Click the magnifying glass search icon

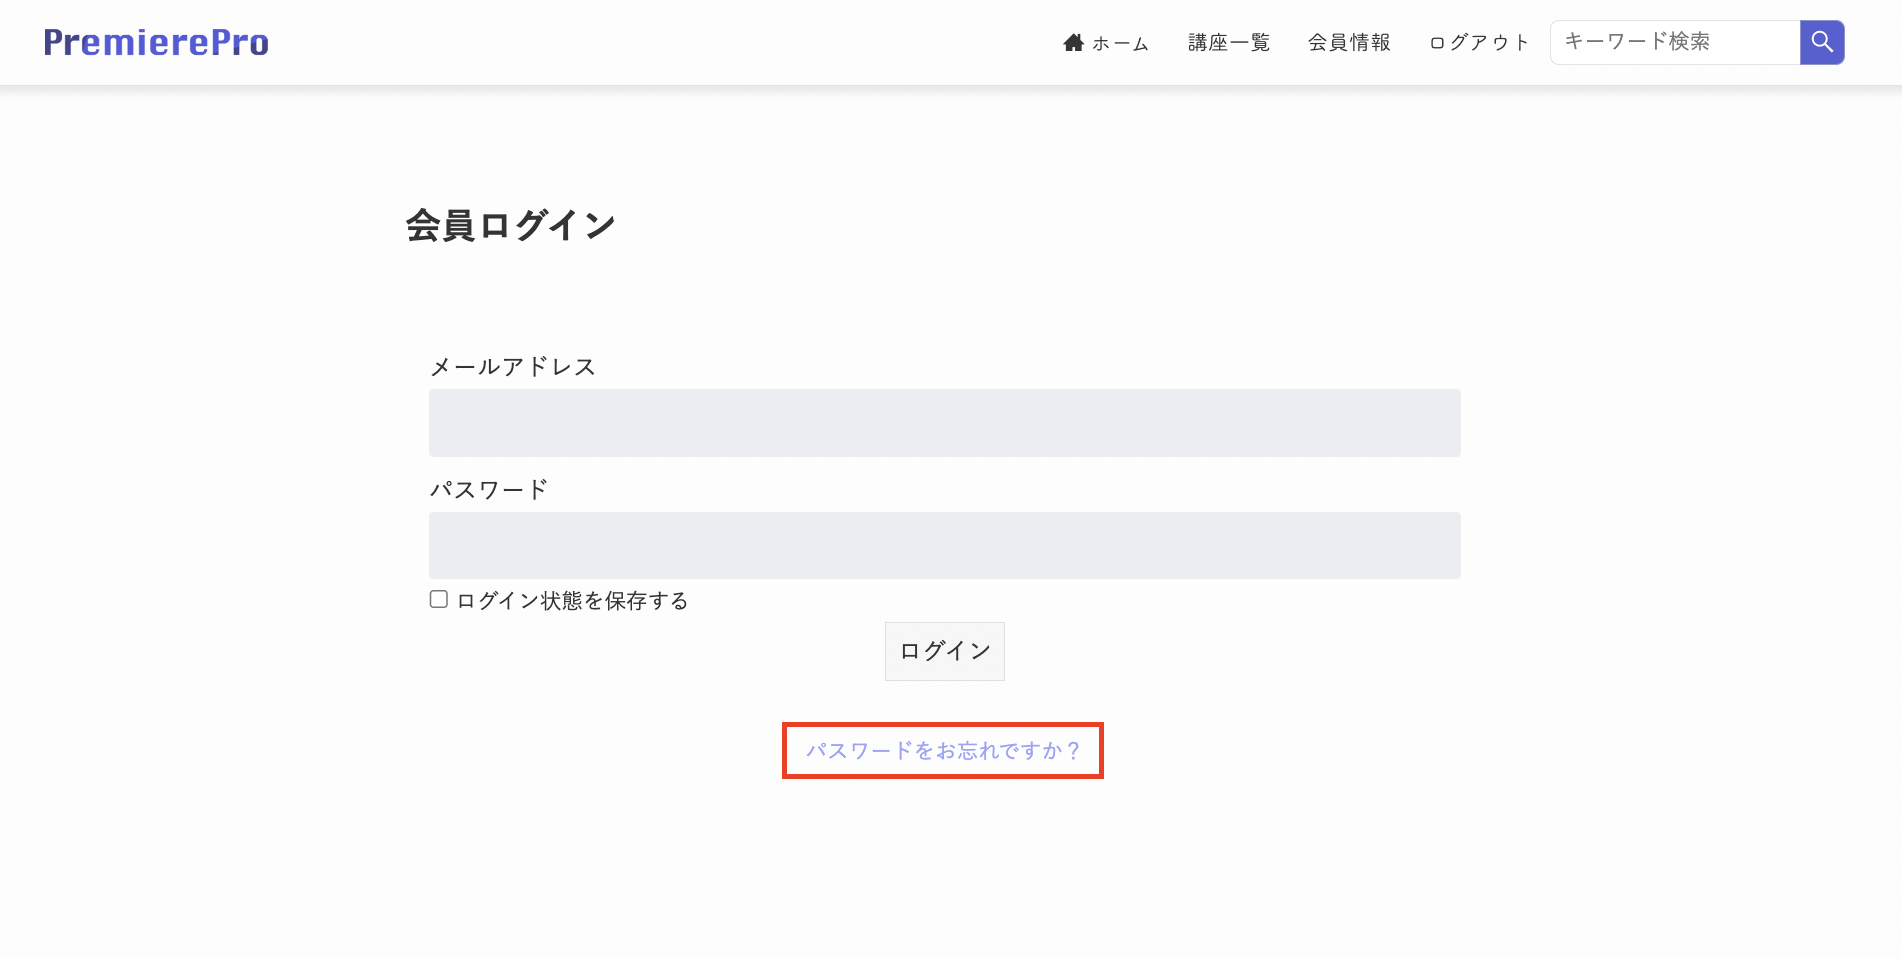click(x=1821, y=41)
